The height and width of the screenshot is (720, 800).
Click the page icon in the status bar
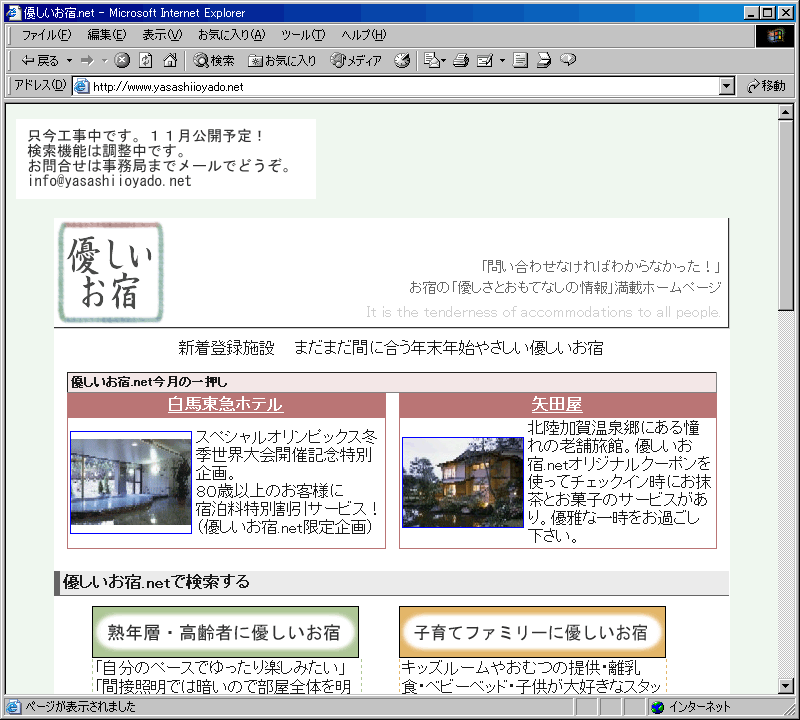click(x=13, y=707)
